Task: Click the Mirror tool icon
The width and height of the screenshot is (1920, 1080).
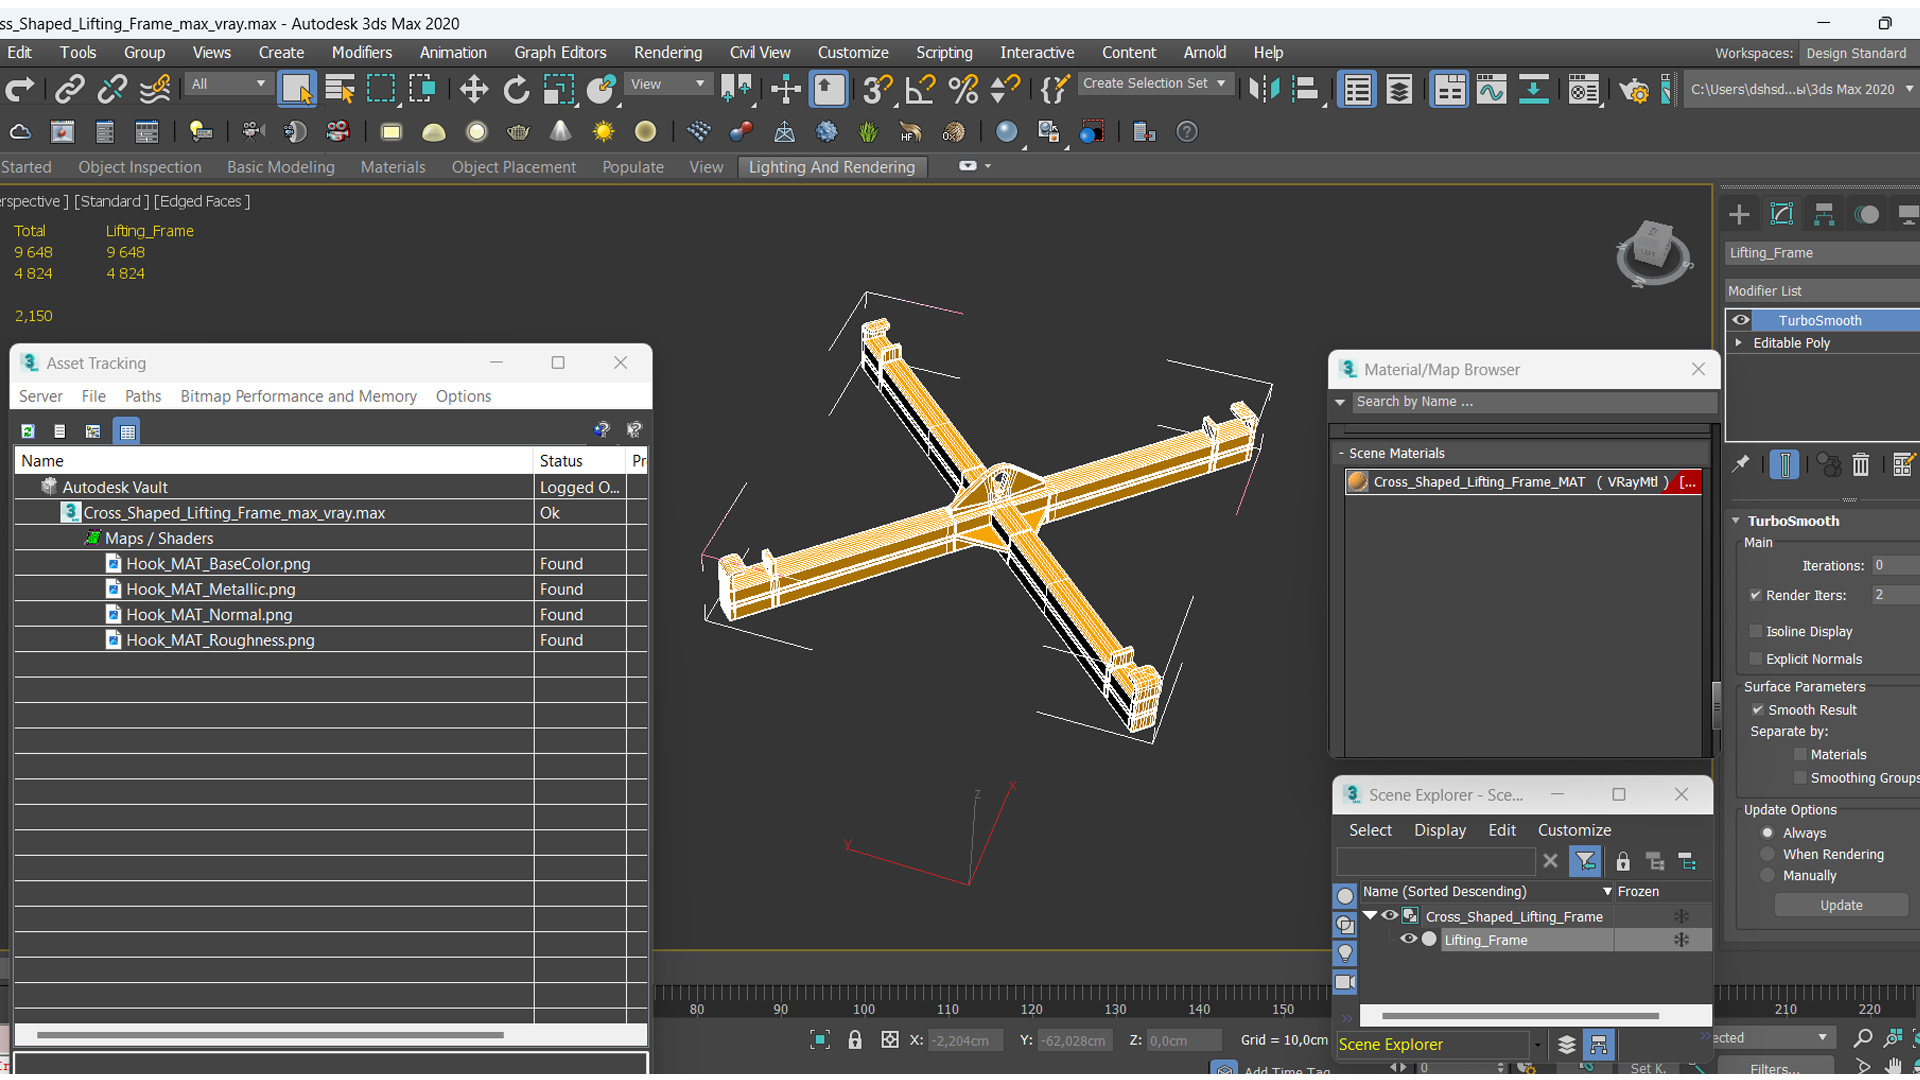Action: 1263,90
